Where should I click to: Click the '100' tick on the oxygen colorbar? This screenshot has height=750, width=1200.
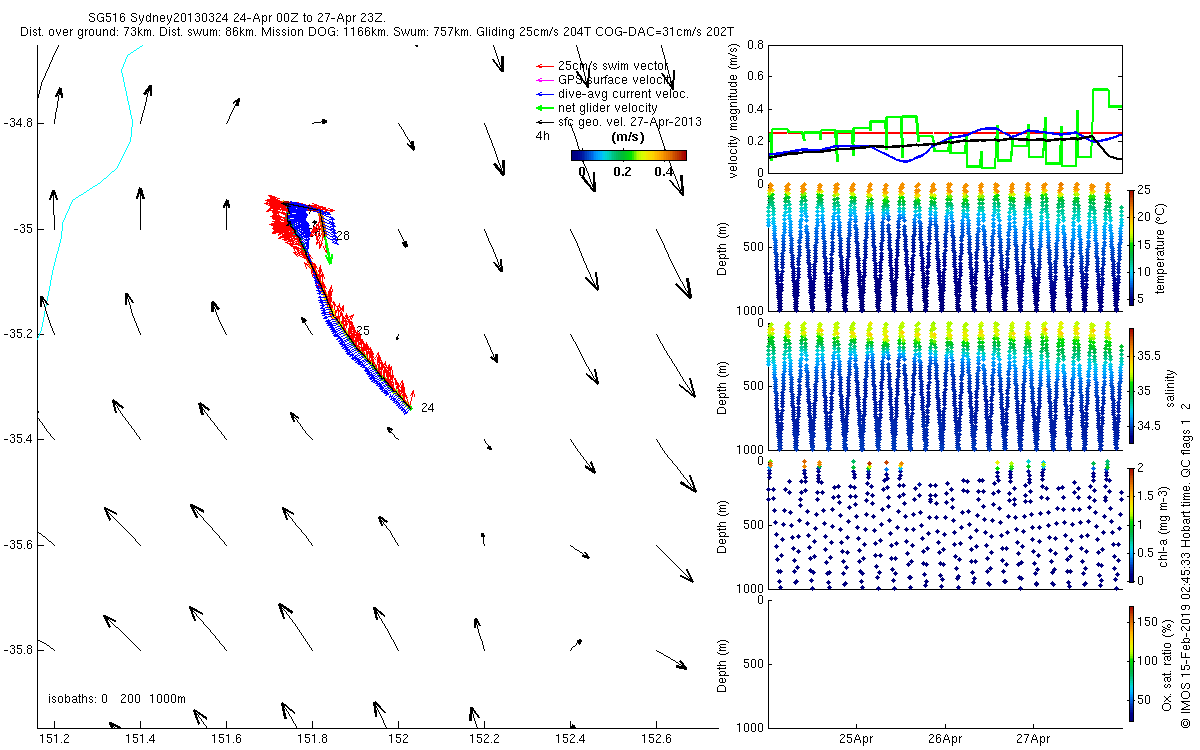1147,660
